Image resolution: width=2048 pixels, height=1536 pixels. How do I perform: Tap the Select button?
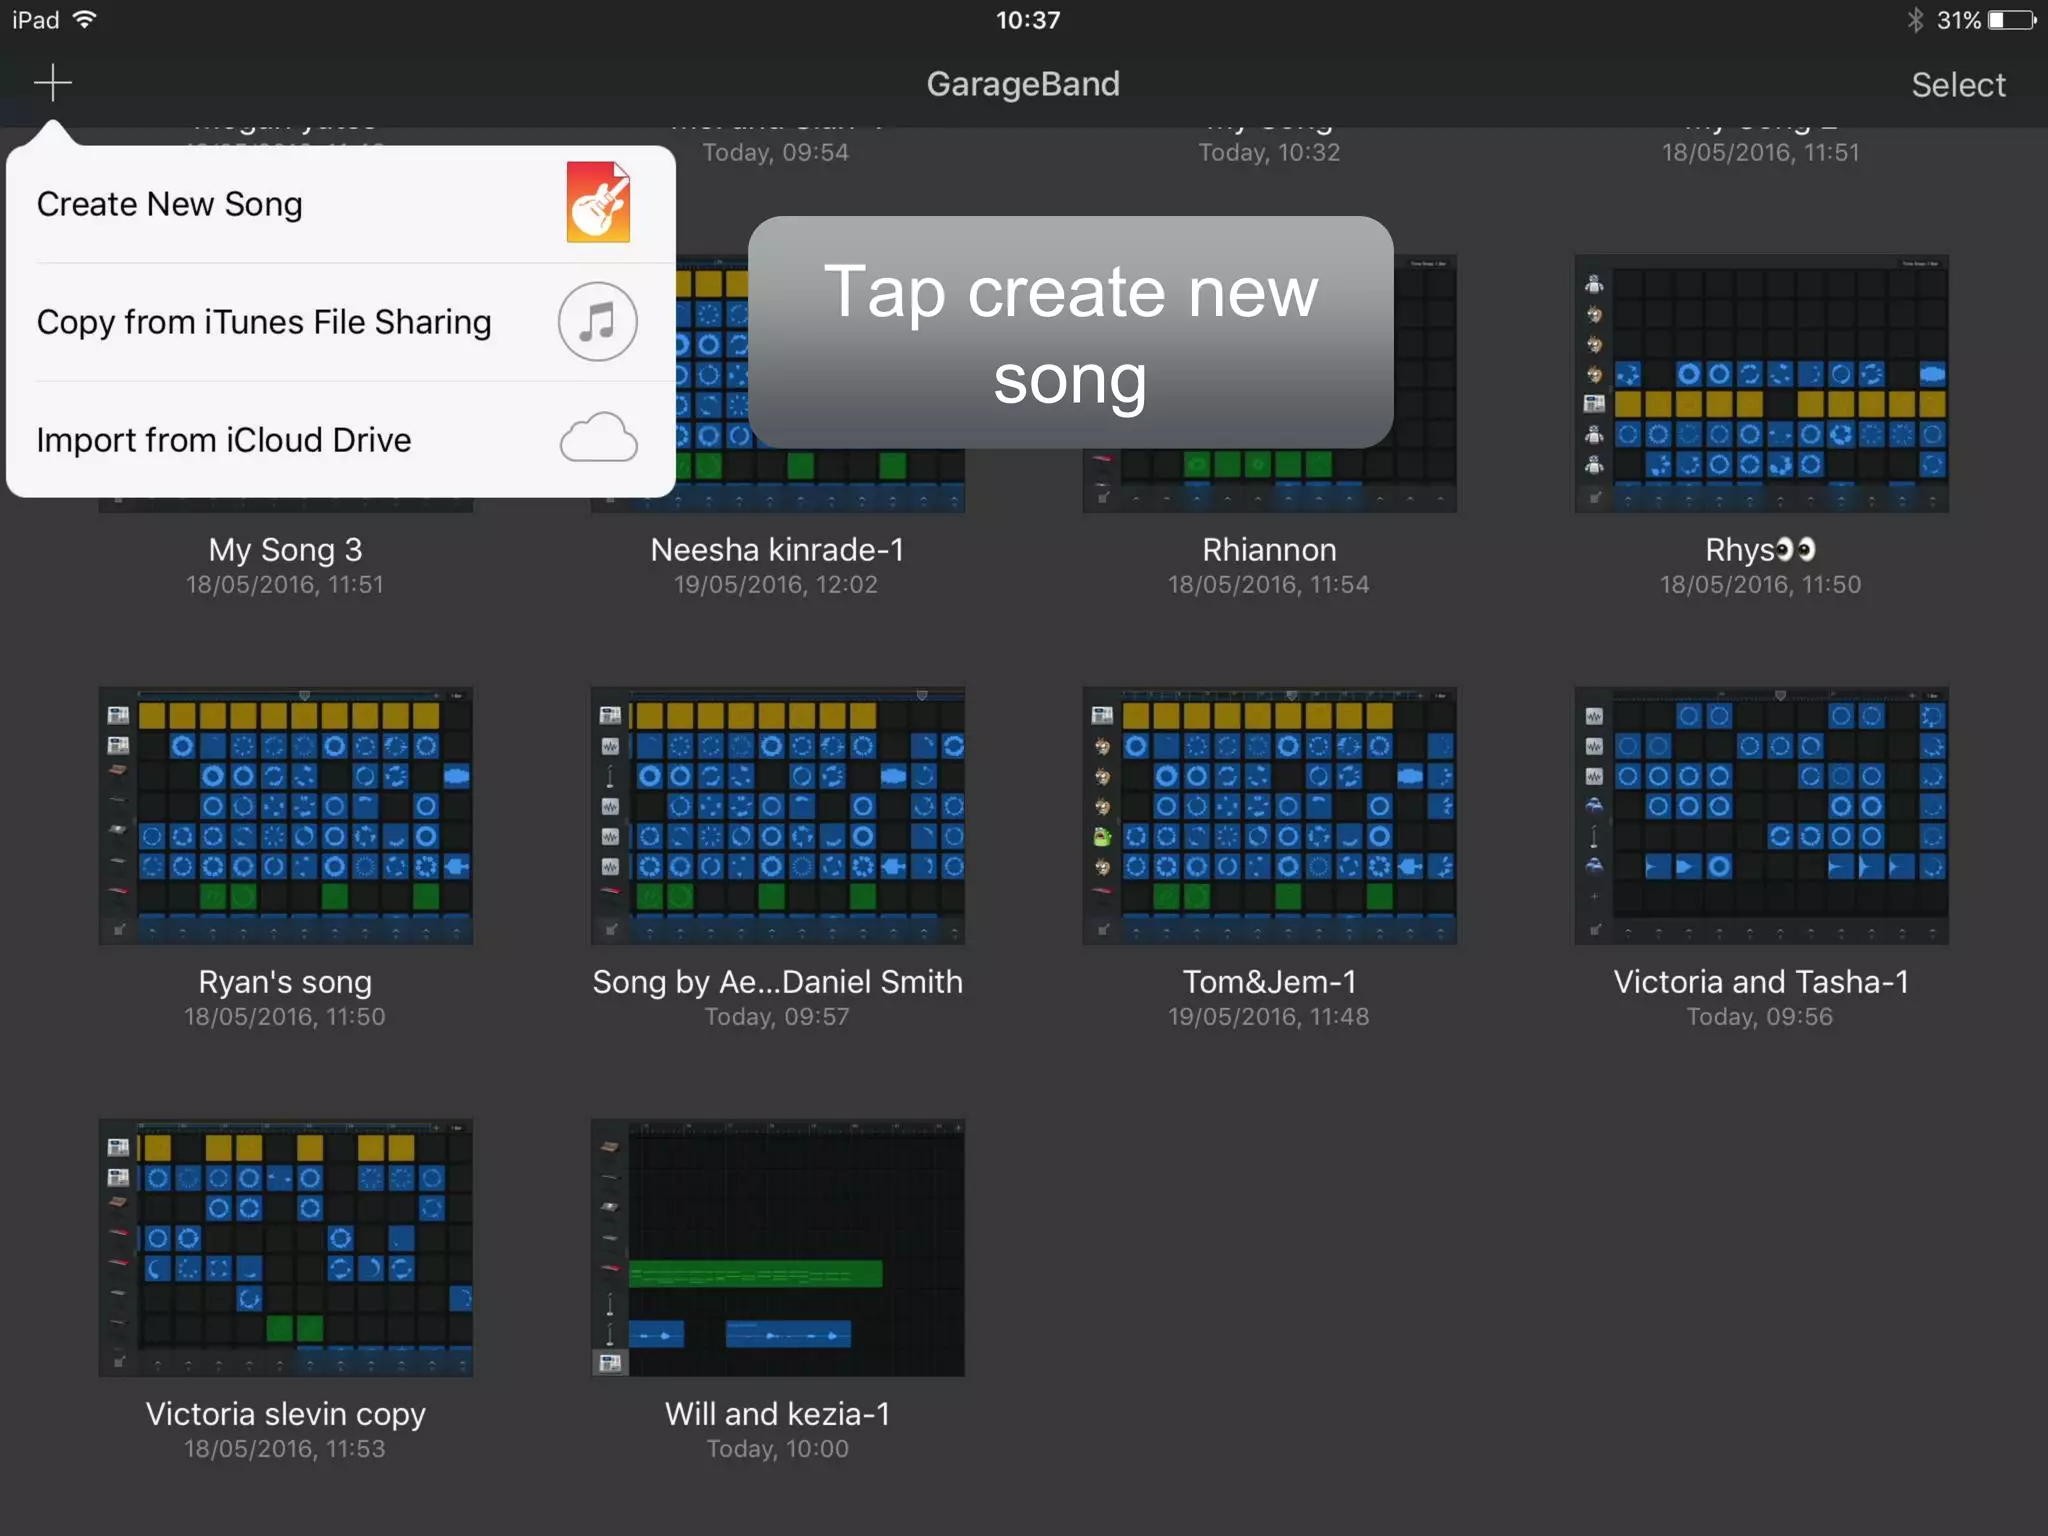(1958, 85)
